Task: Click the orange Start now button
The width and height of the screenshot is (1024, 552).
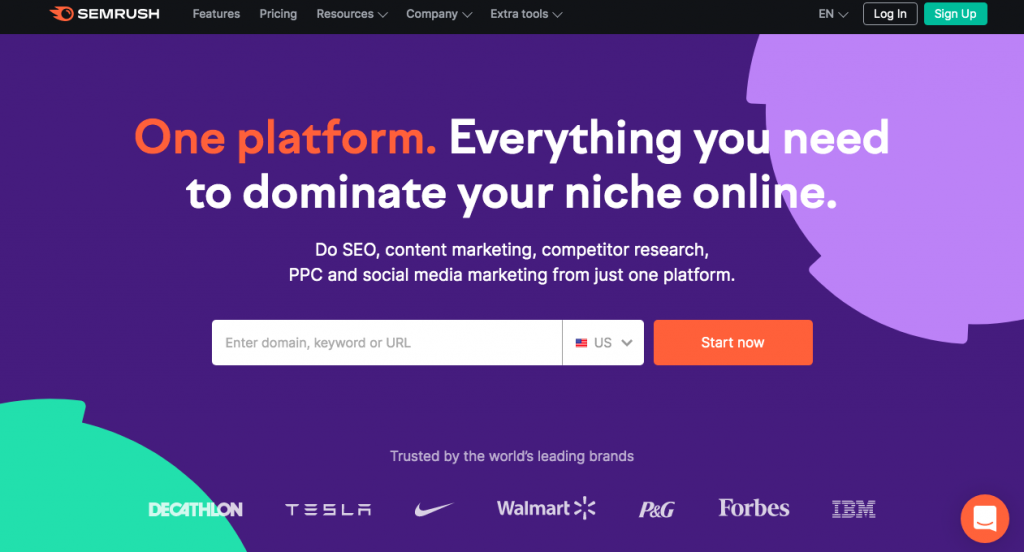Action: tap(733, 342)
